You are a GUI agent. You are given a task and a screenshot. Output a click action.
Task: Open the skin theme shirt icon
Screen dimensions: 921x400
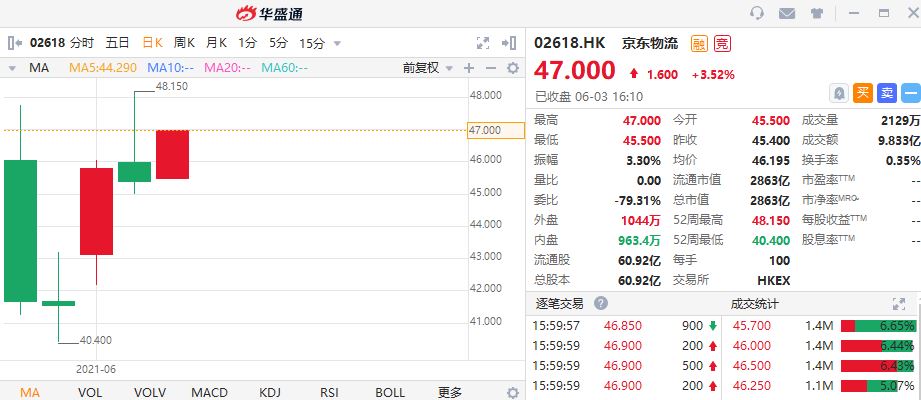click(817, 14)
